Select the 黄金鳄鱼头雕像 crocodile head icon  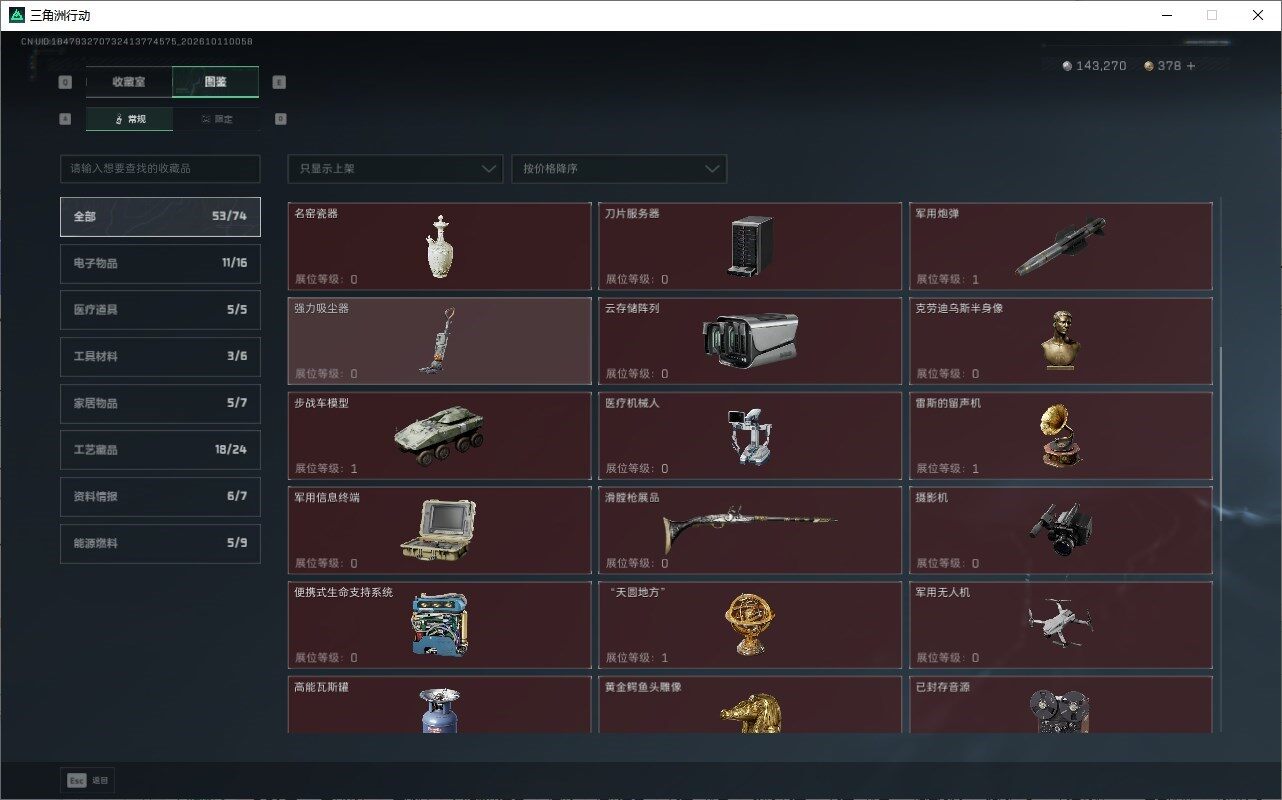[x=750, y=712]
